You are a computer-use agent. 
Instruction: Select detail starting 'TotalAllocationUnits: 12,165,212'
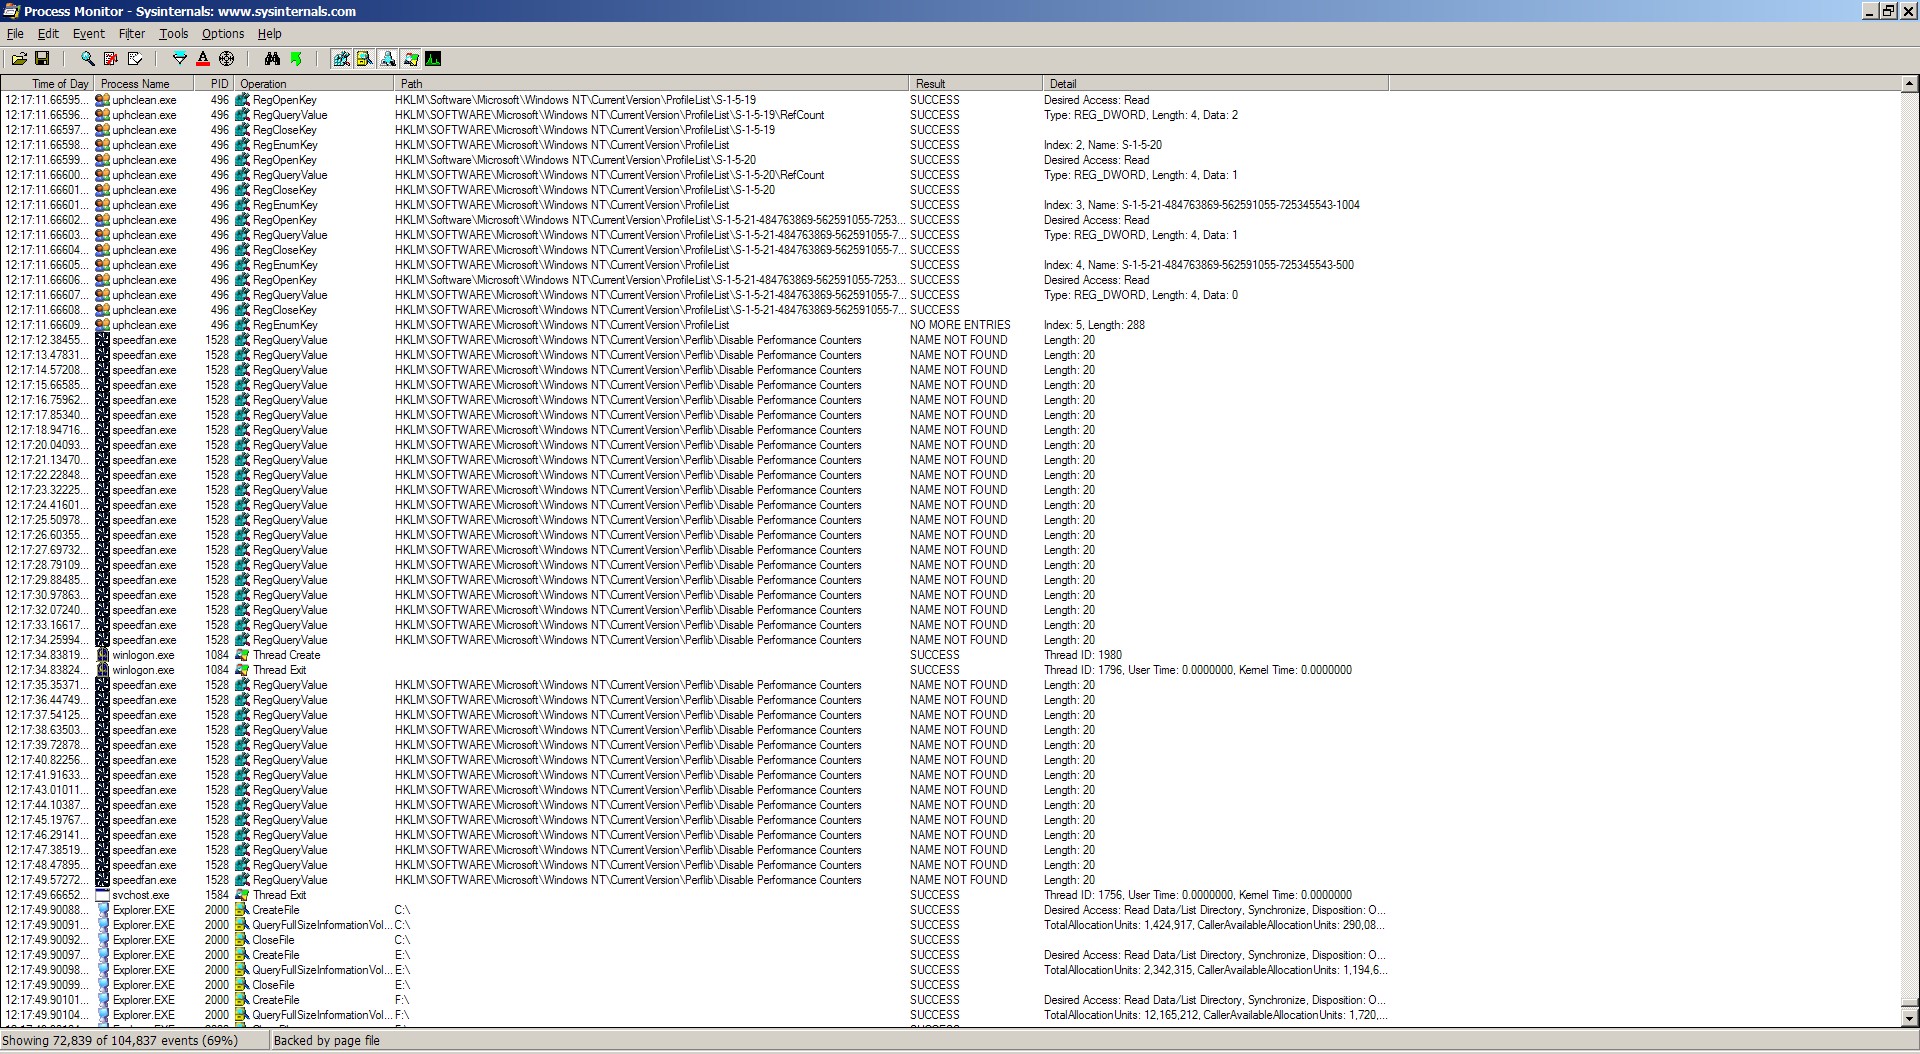pos(1215,1015)
